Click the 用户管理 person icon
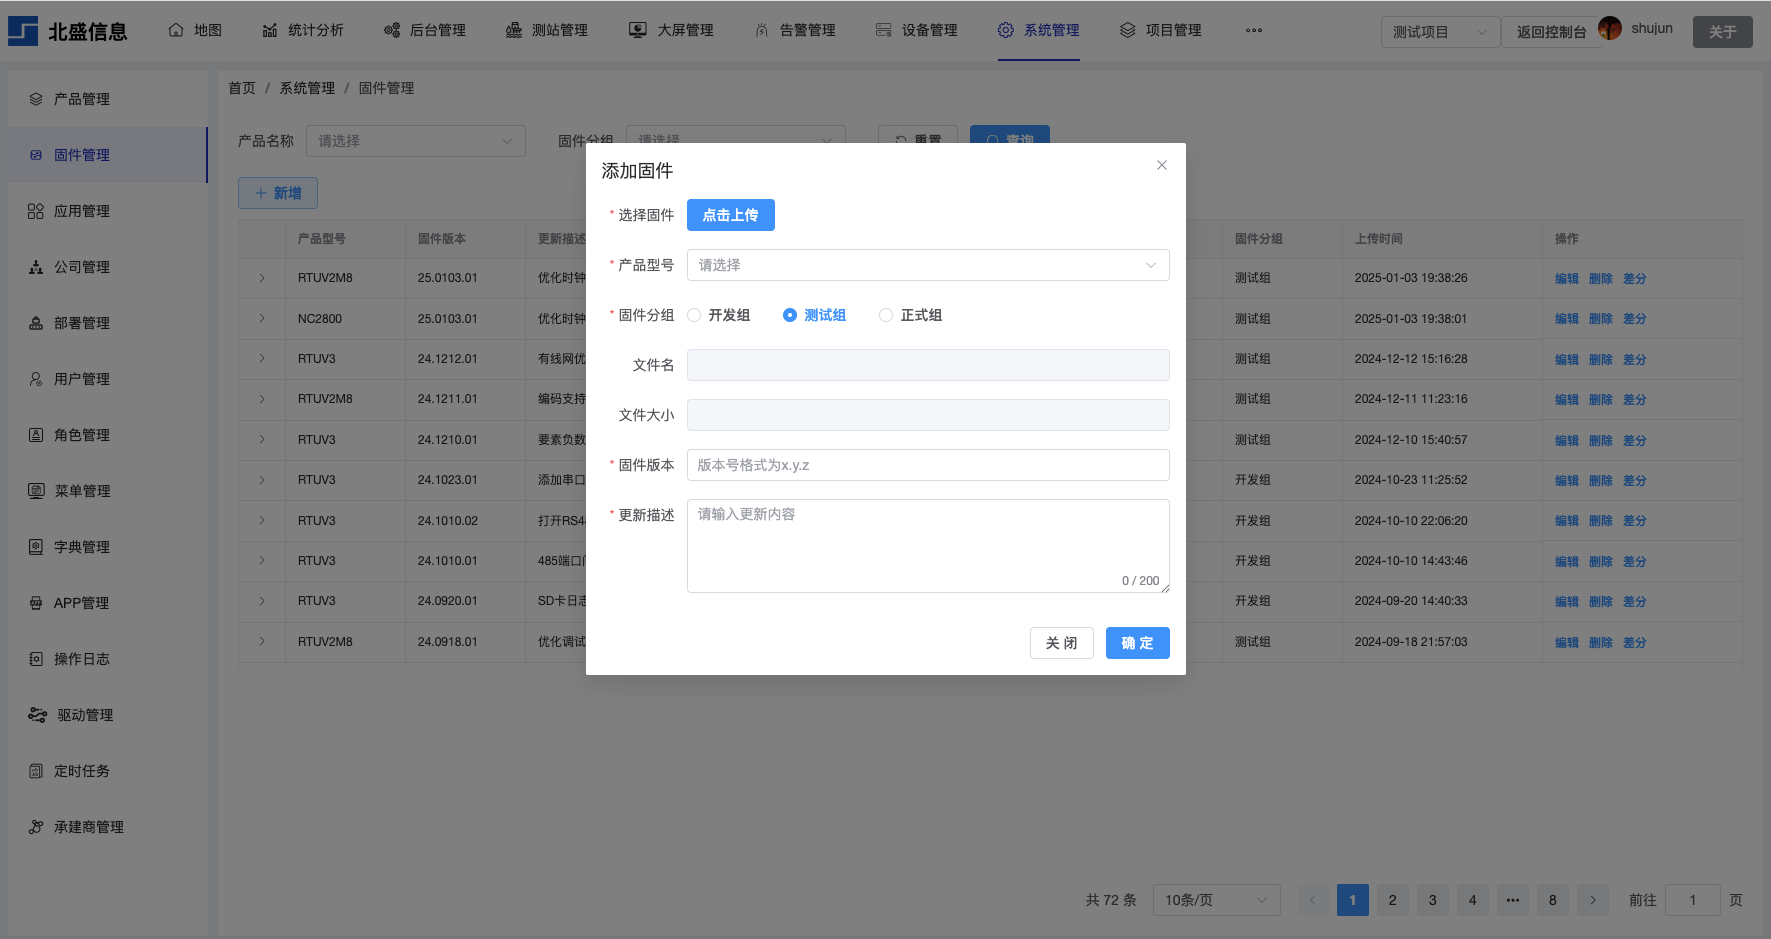This screenshot has width=1771, height=939. [36, 379]
